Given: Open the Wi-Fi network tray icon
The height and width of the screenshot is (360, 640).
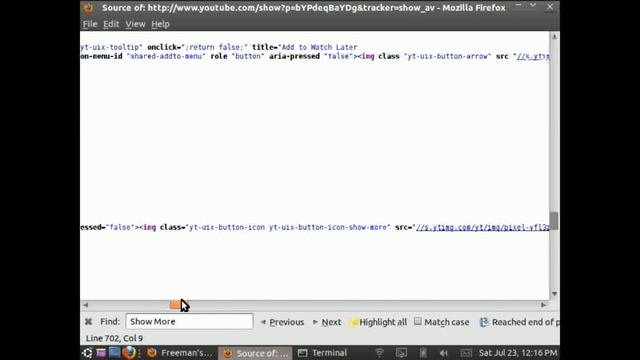Looking at the screenshot, I should pyautogui.click(x=379, y=353).
